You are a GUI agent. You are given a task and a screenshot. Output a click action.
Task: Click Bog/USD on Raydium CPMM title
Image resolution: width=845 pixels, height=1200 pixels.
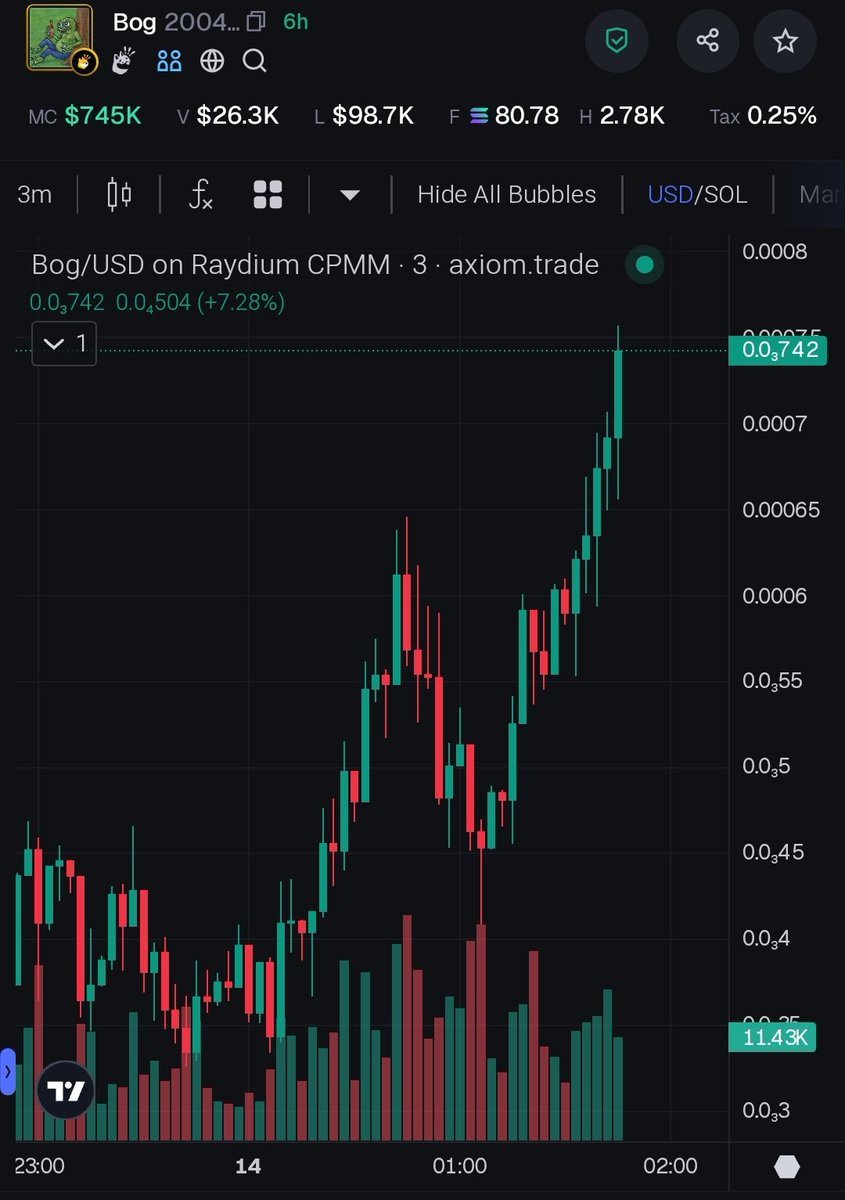316,265
